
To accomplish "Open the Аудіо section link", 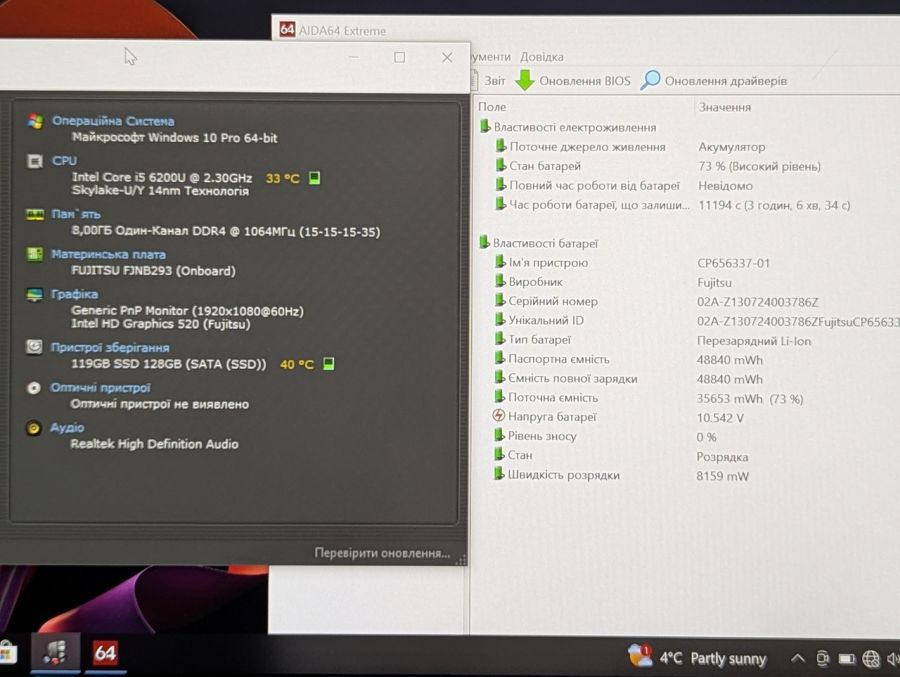I will tap(67, 428).
